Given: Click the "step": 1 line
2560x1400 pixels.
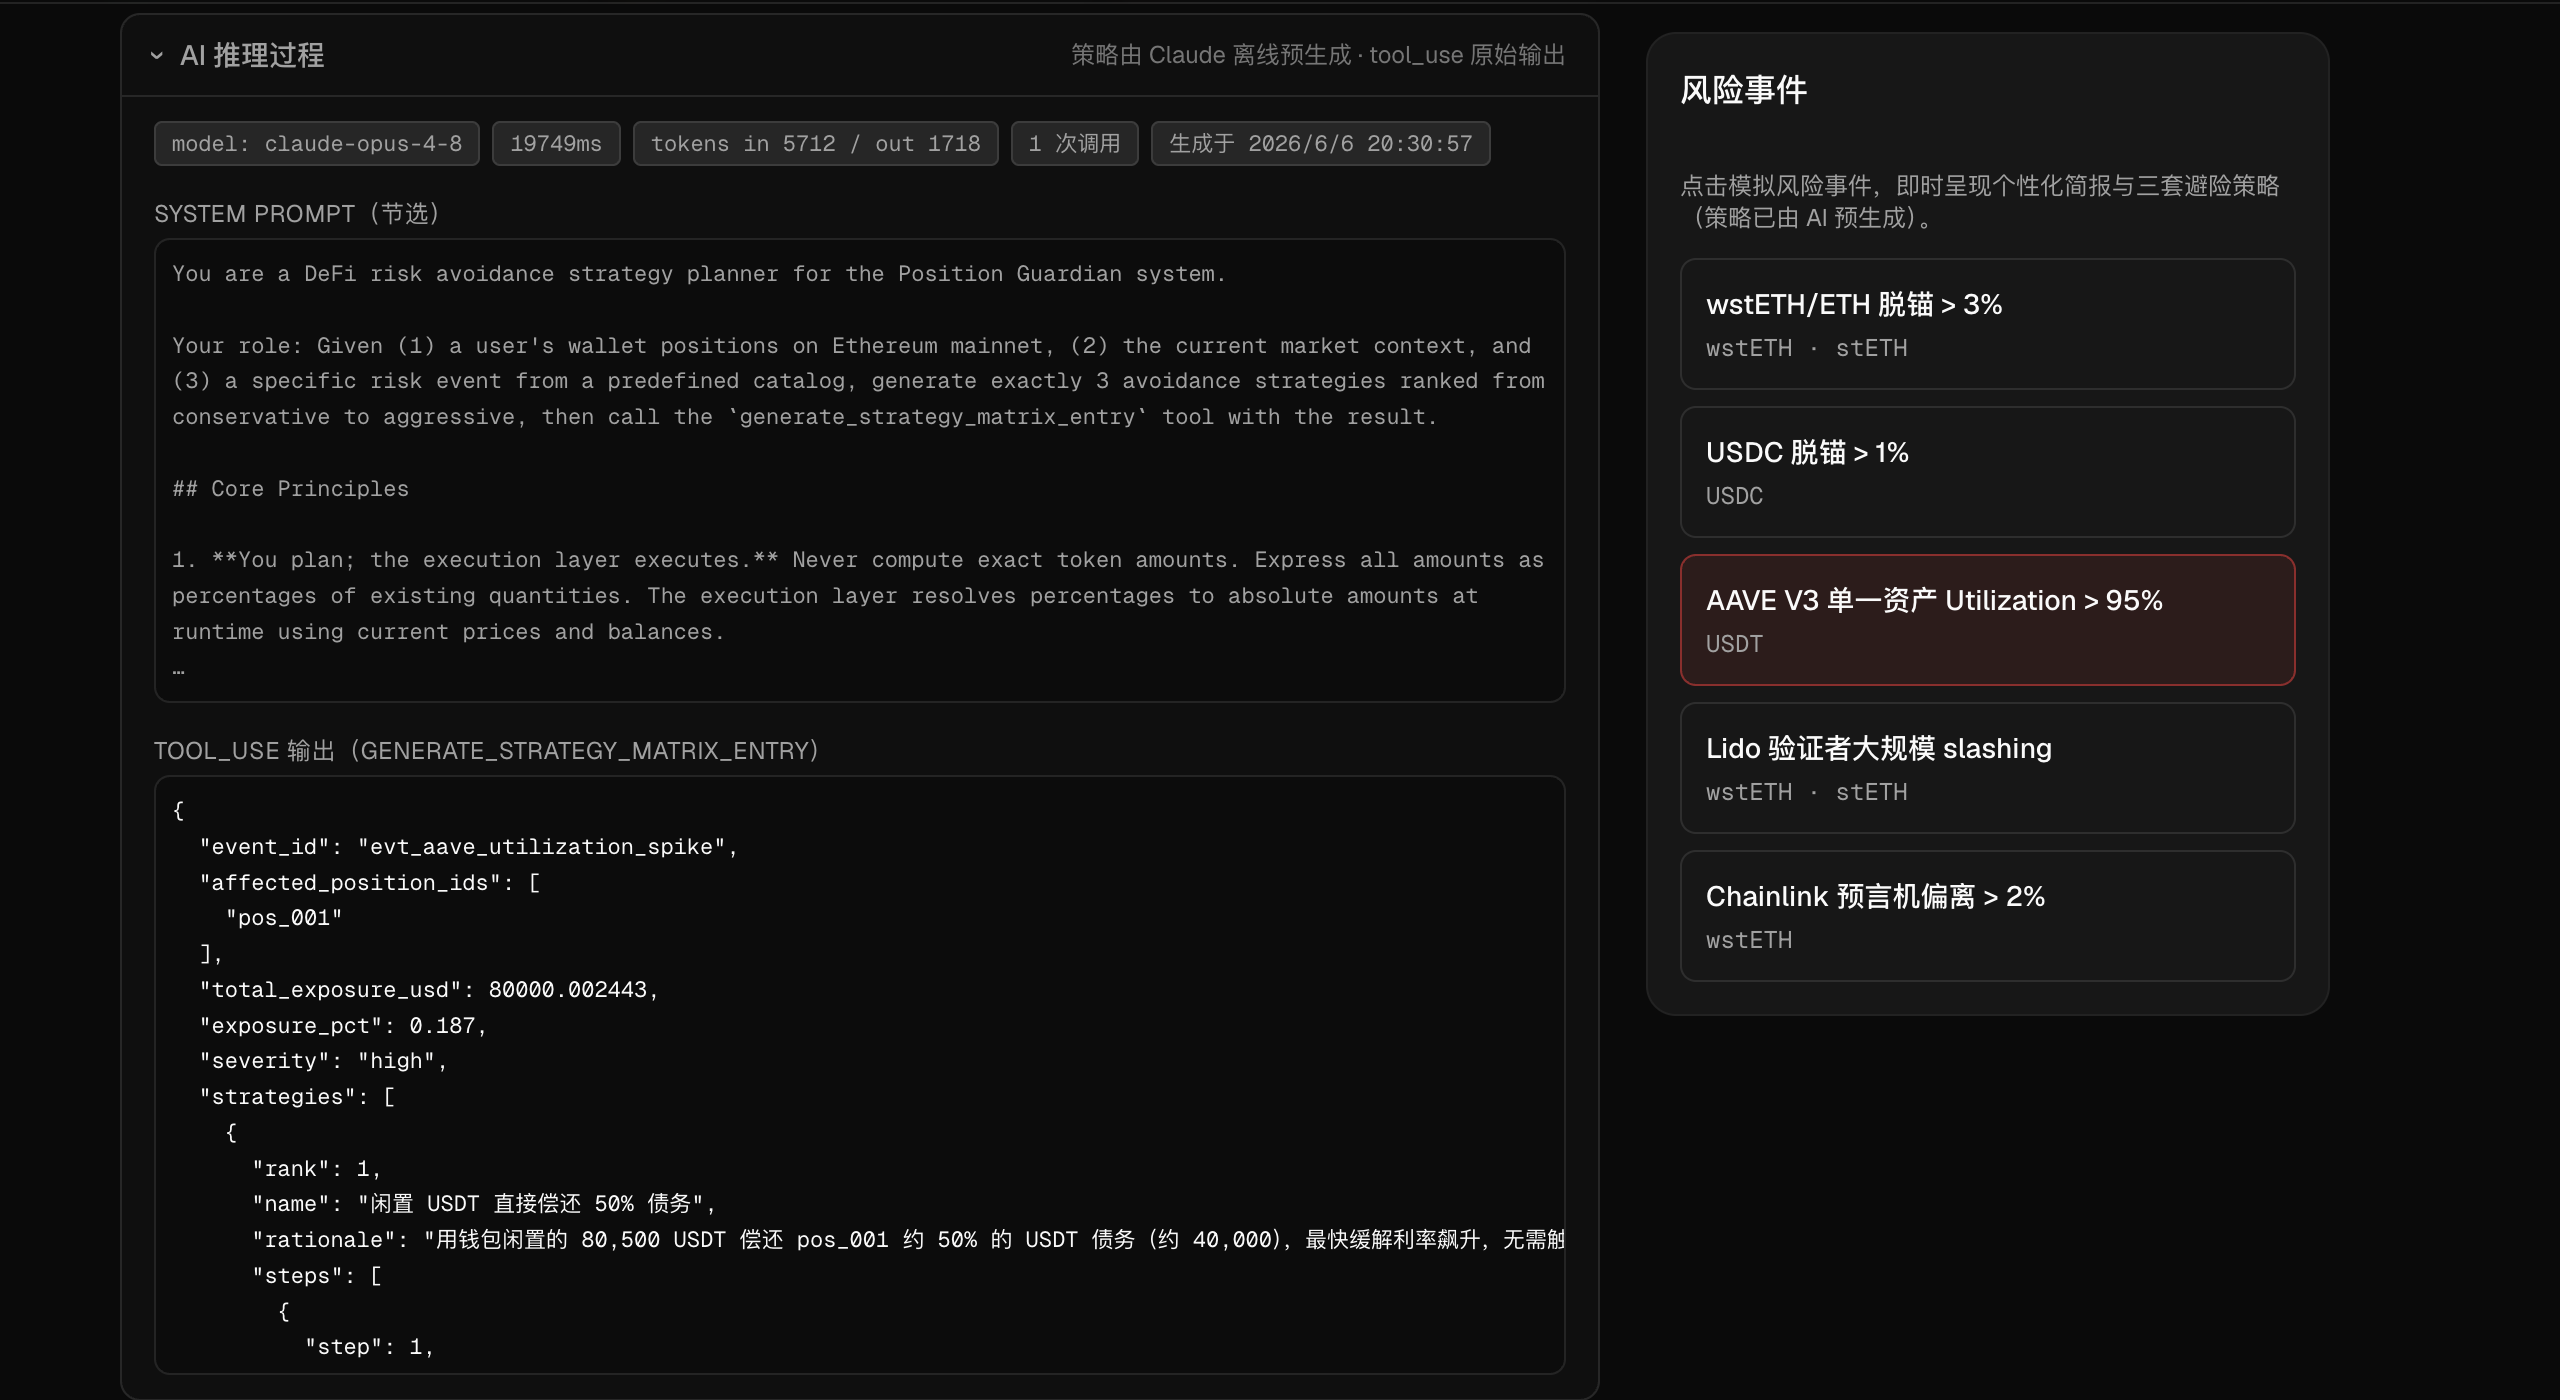Looking at the screenshot, I should (x=370, y=1347).
